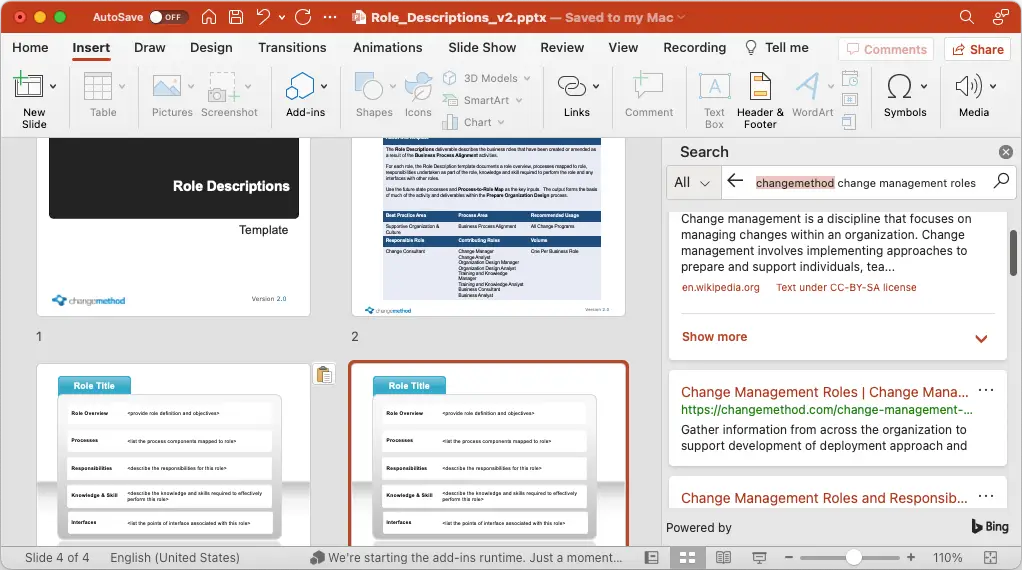Screen dimensions: 1022x570
Task: Open the Comments button
Action: coord(886,50)
